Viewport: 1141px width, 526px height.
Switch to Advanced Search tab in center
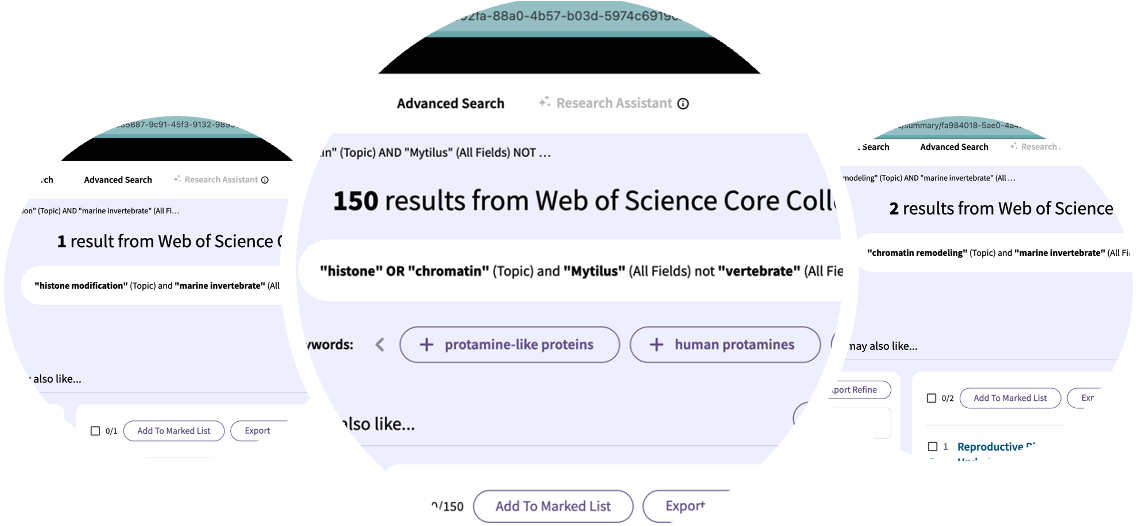tap(450, 103)
